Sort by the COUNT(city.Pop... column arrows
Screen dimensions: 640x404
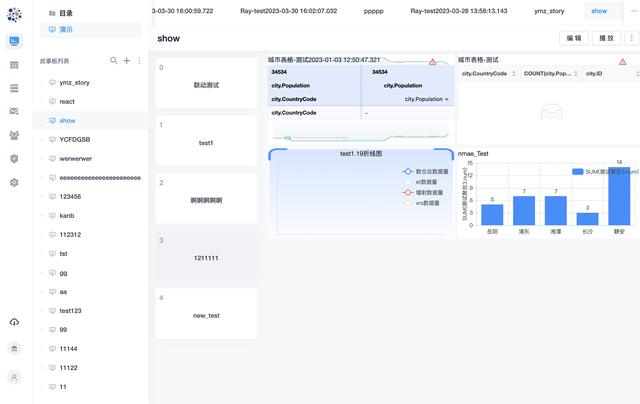tap(576, 73)
